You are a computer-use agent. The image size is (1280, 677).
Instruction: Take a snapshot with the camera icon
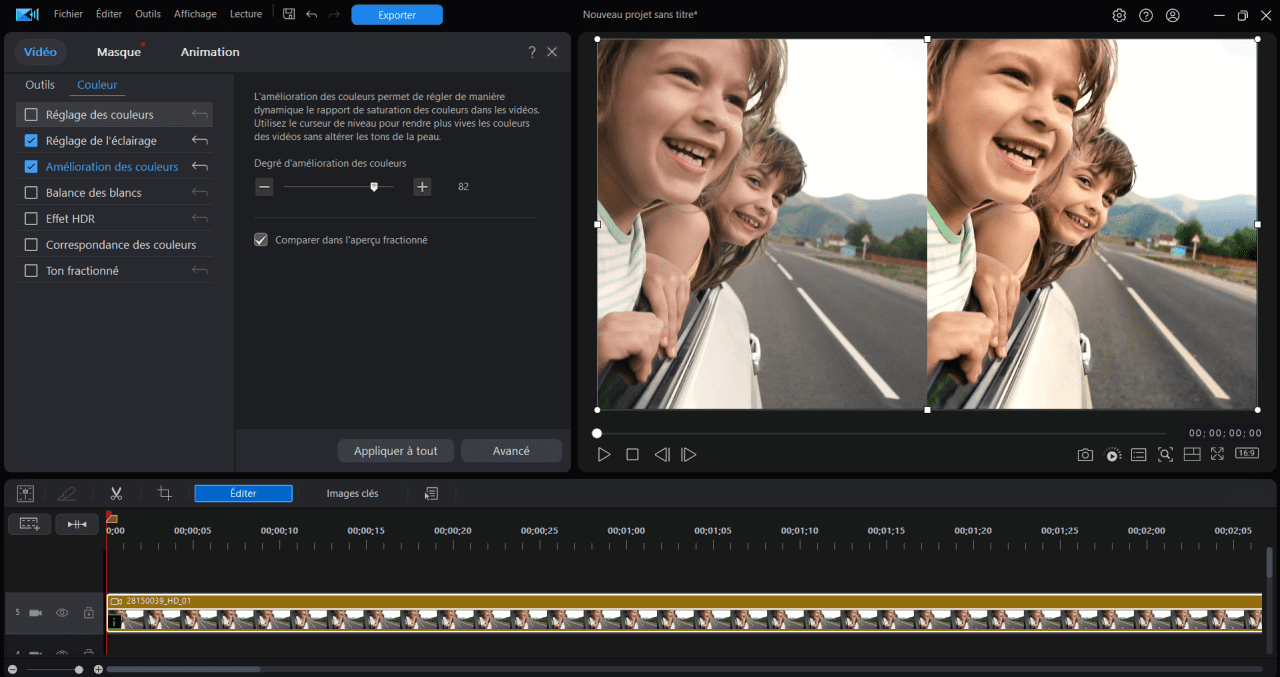[1085, 454]
